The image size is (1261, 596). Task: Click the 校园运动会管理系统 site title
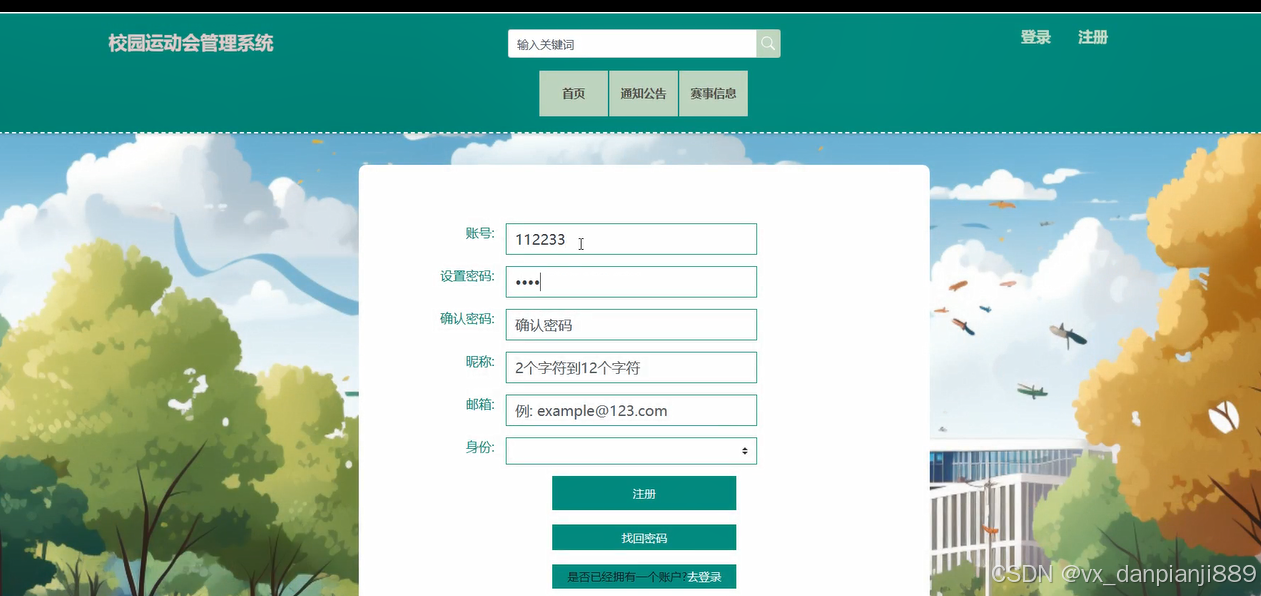(191, 43)
